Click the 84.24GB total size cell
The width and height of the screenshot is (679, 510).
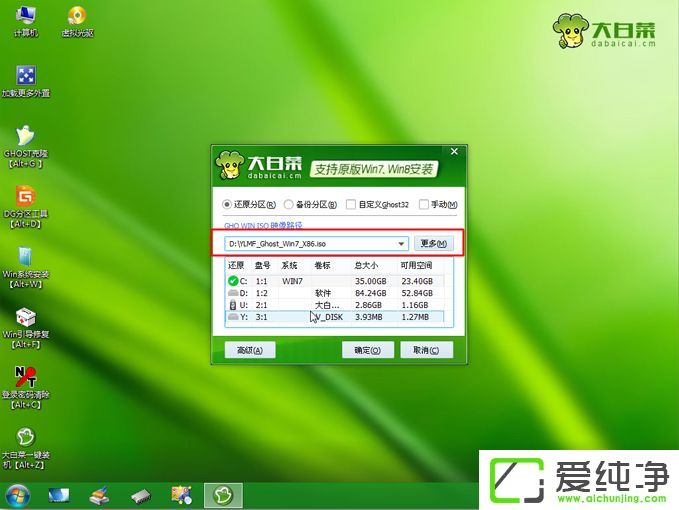[x=371, y=293]
